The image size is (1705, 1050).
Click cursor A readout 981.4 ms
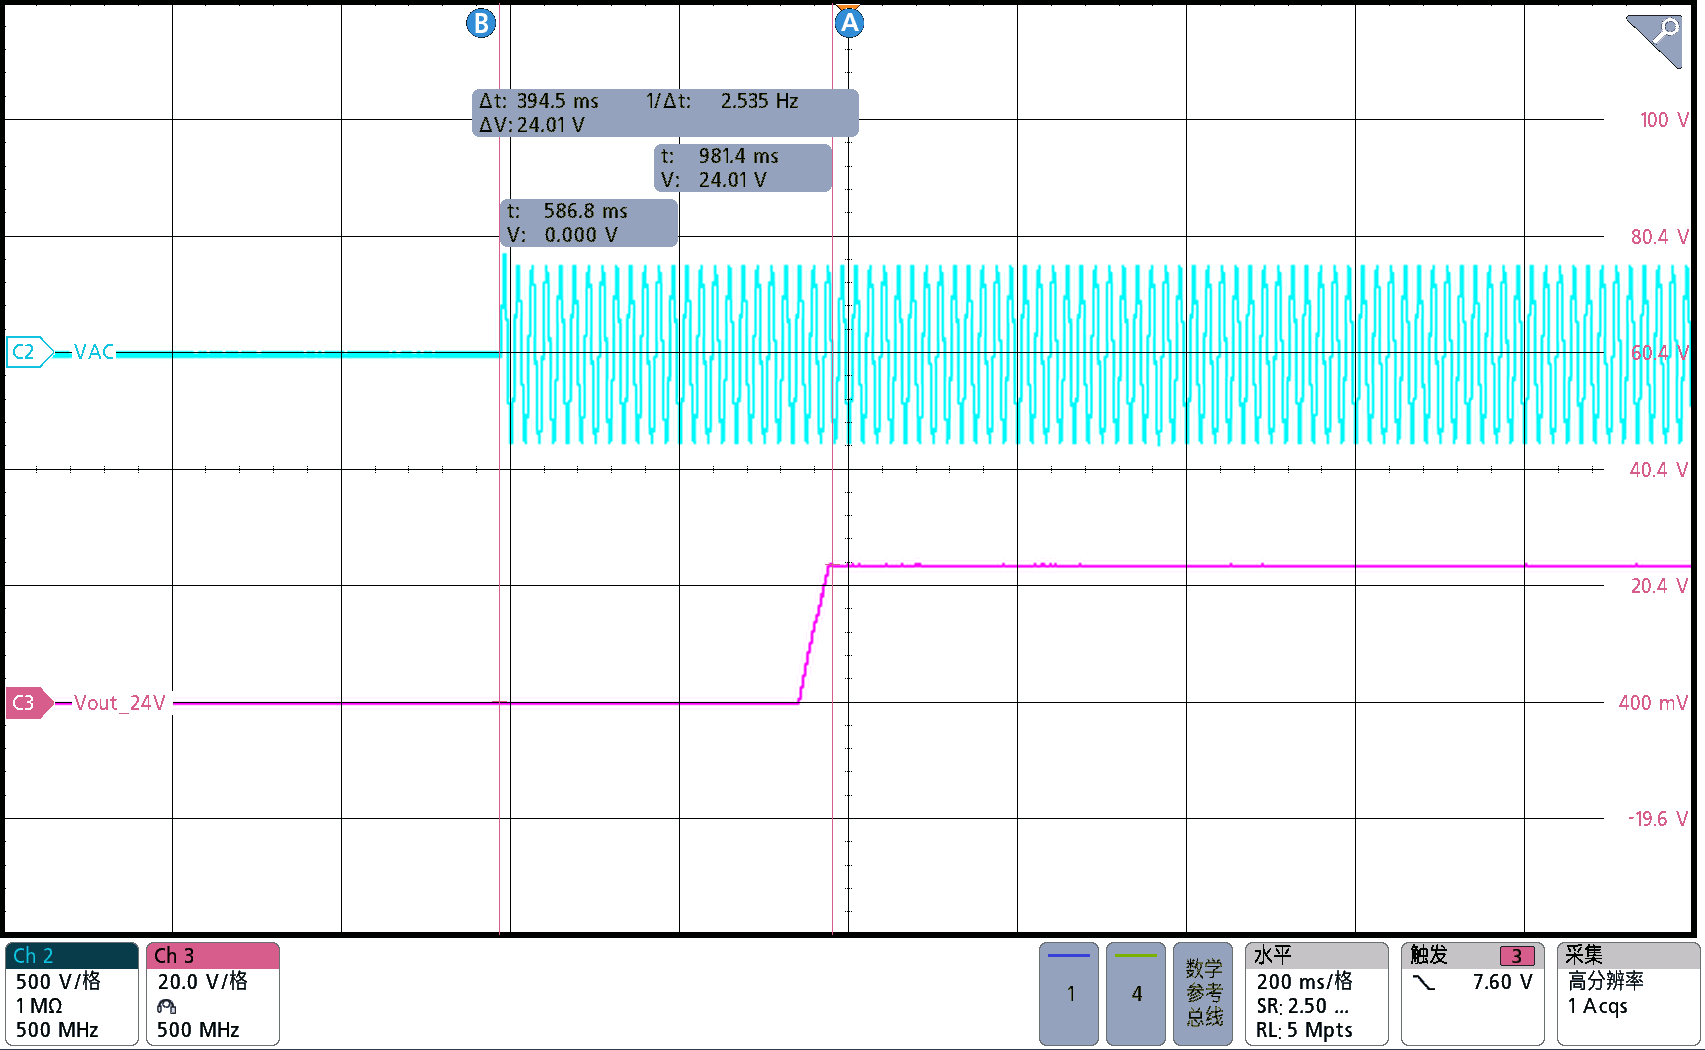click(743, 168)
